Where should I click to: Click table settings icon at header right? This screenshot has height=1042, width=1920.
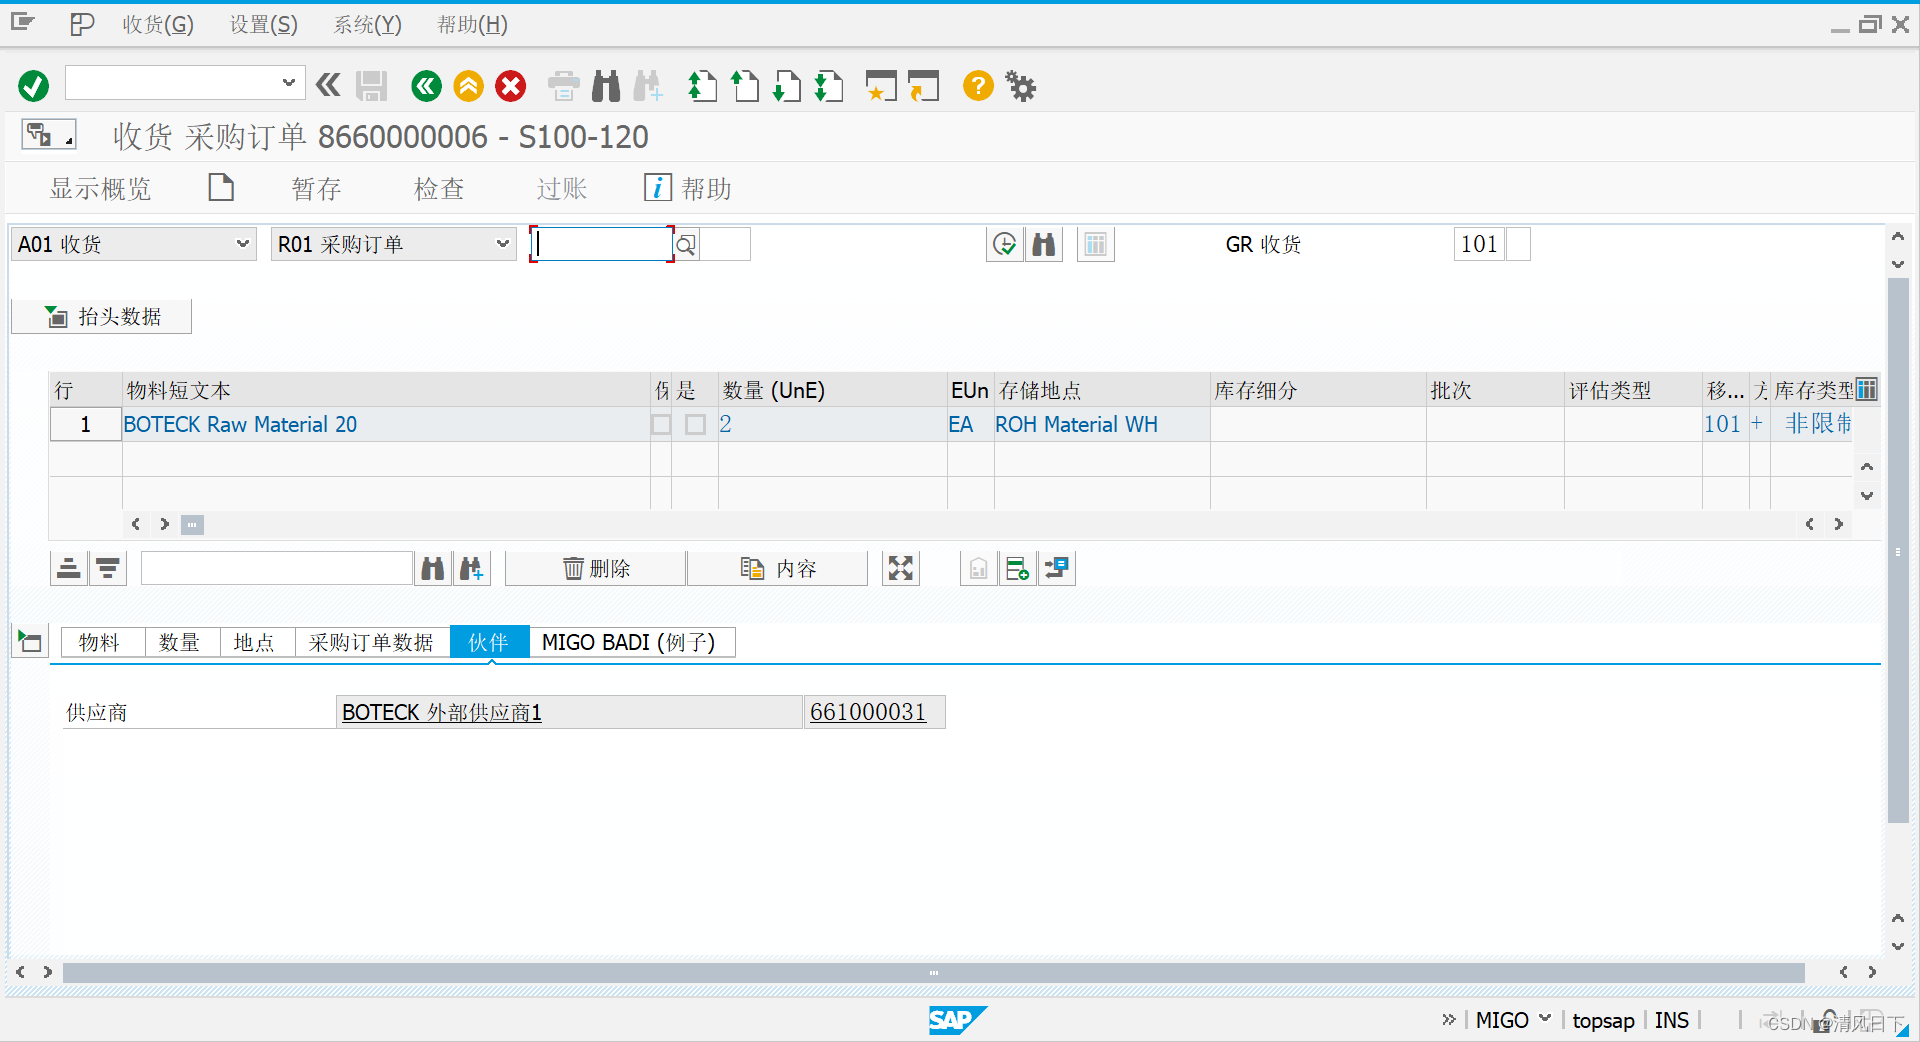[x=1867, y=389]
